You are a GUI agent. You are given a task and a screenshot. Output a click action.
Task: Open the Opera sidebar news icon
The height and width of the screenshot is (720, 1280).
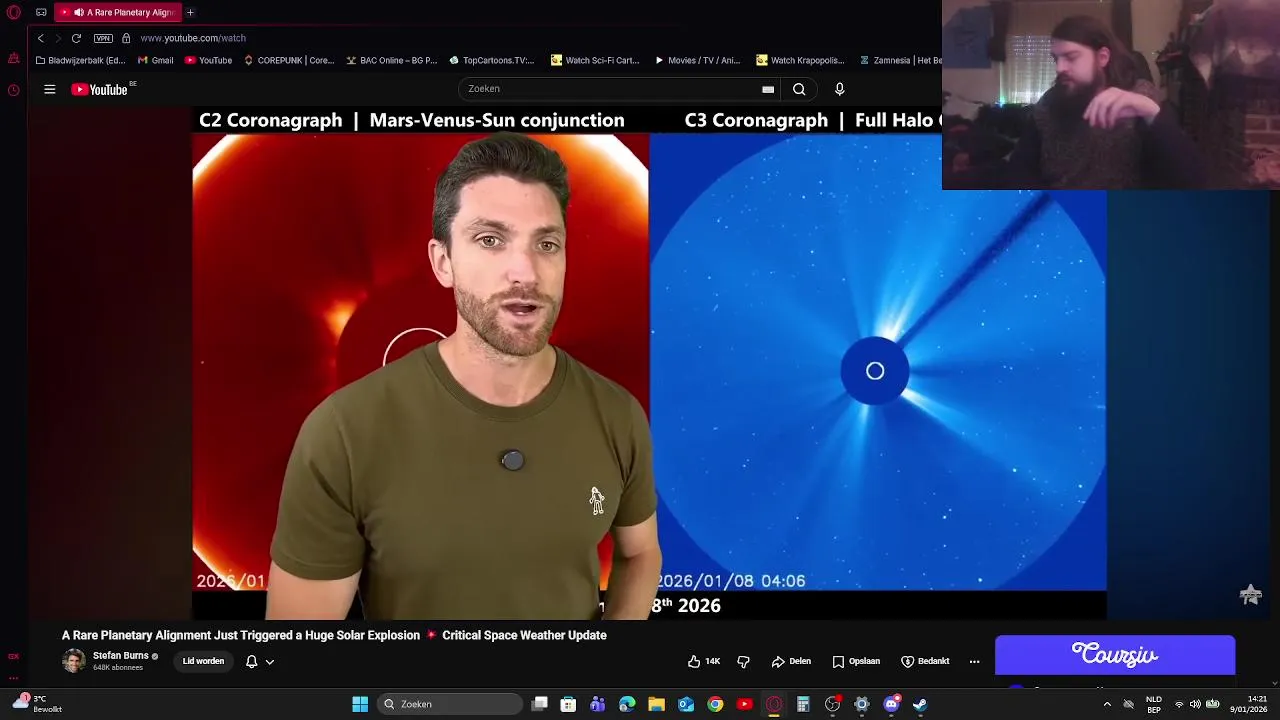[x=13, y=59]
